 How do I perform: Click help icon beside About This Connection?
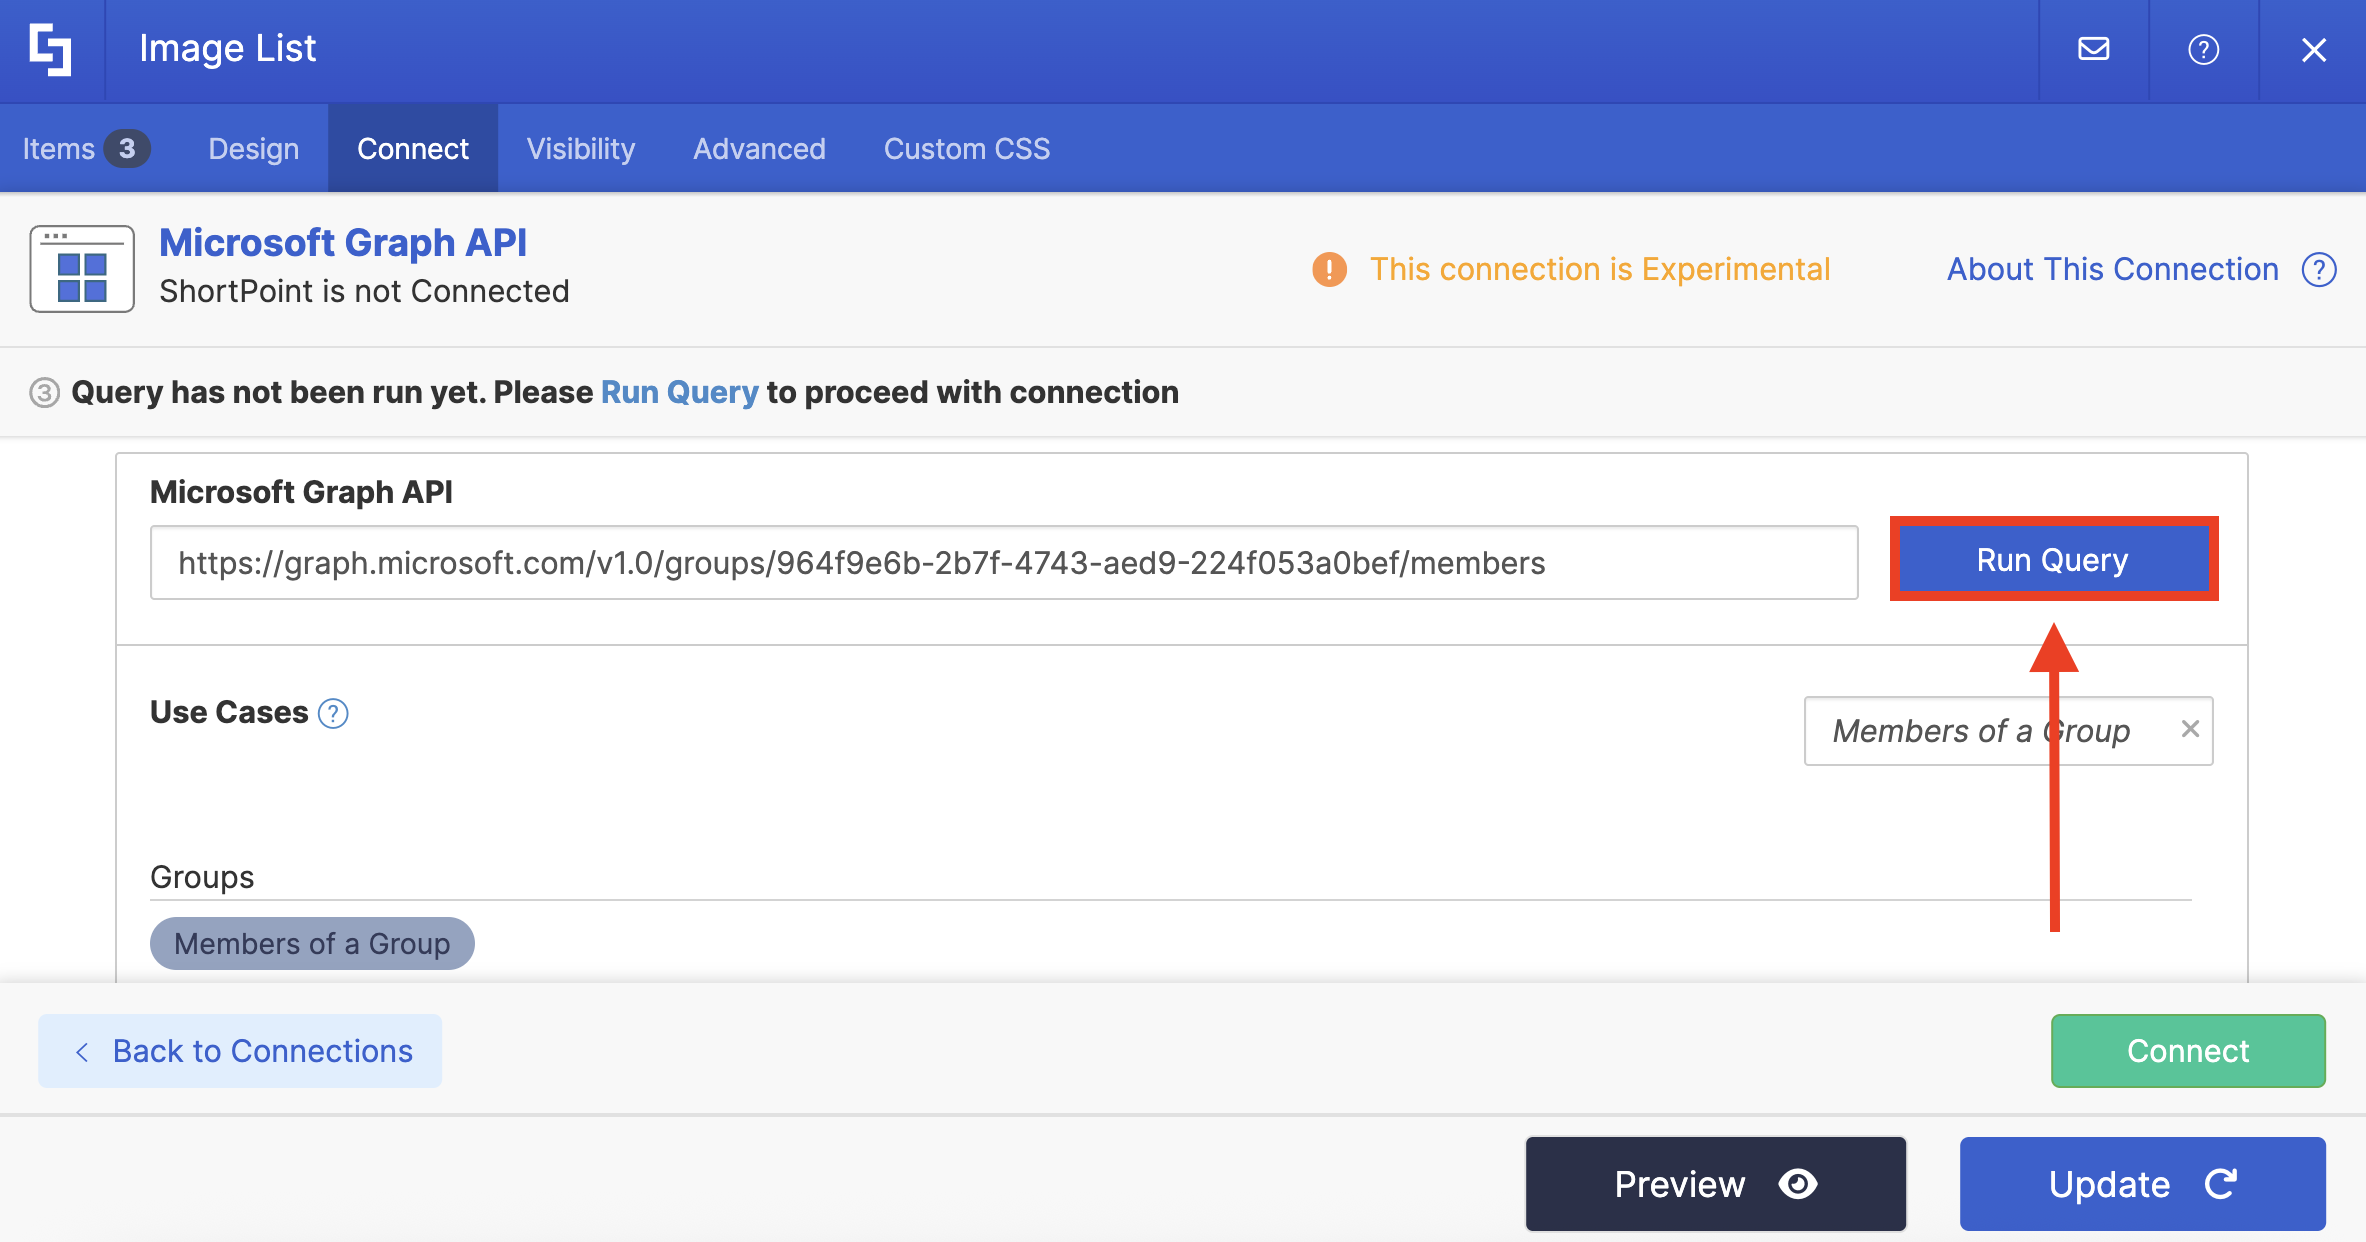(2319, 269)
